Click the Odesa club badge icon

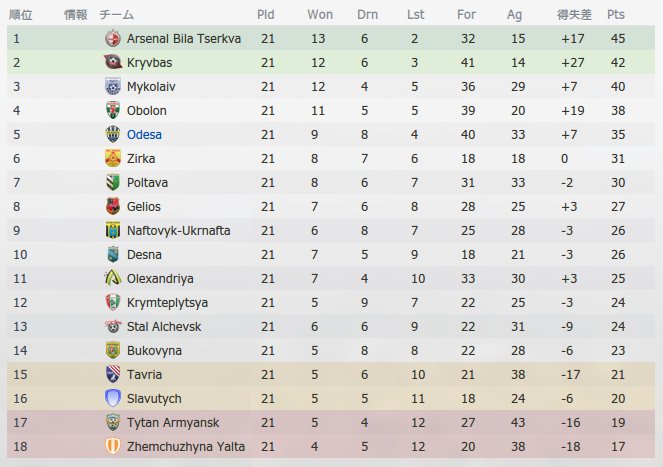pyautogui.click(x=113, y=135)
